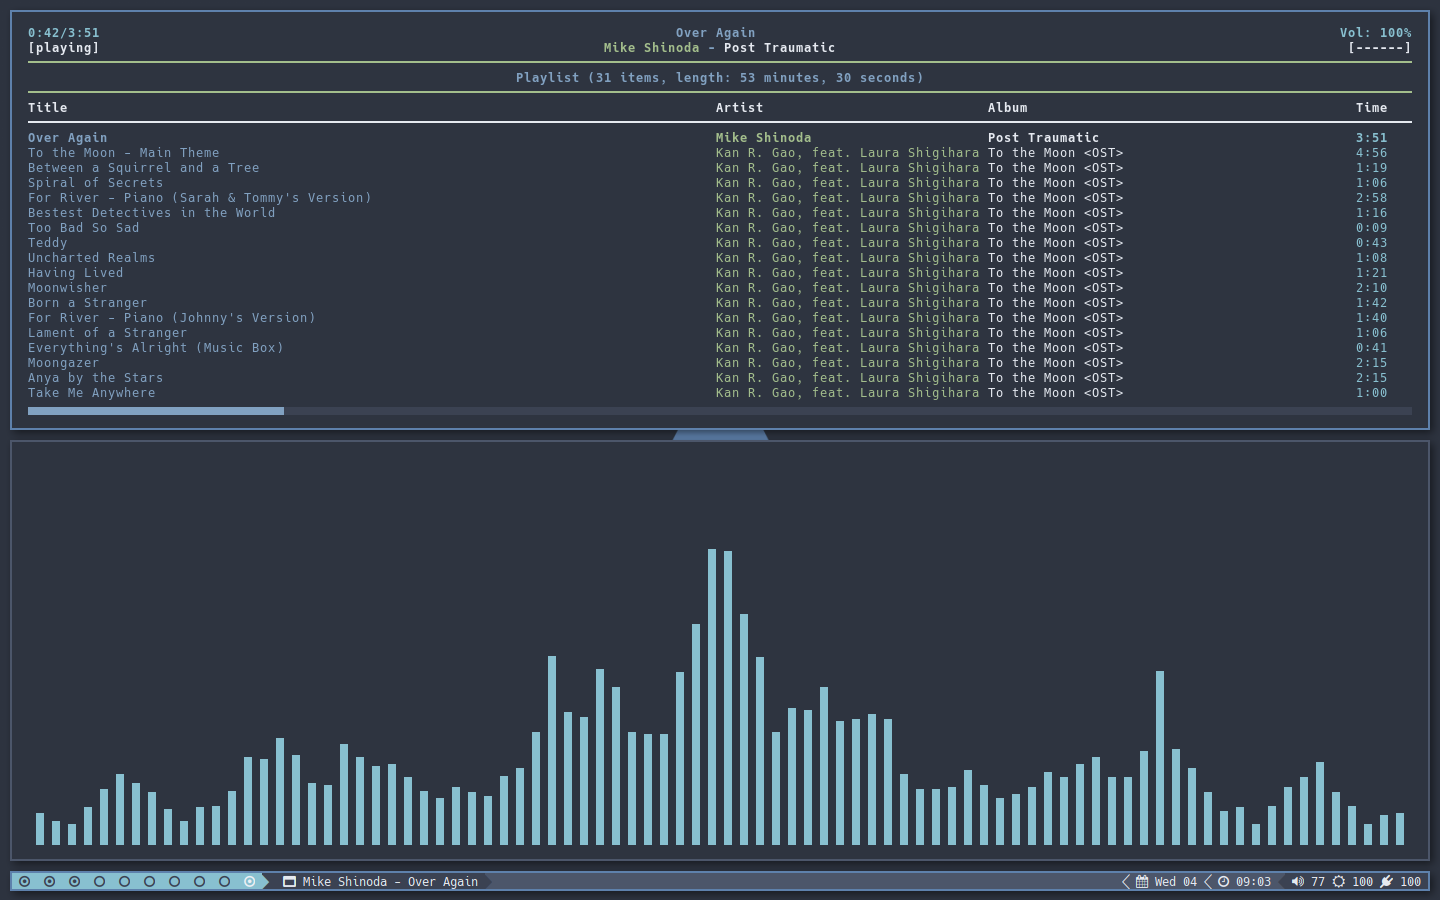Select the 'Over Again' playlist row
1440x900 pixels.
tap(720, 138)
